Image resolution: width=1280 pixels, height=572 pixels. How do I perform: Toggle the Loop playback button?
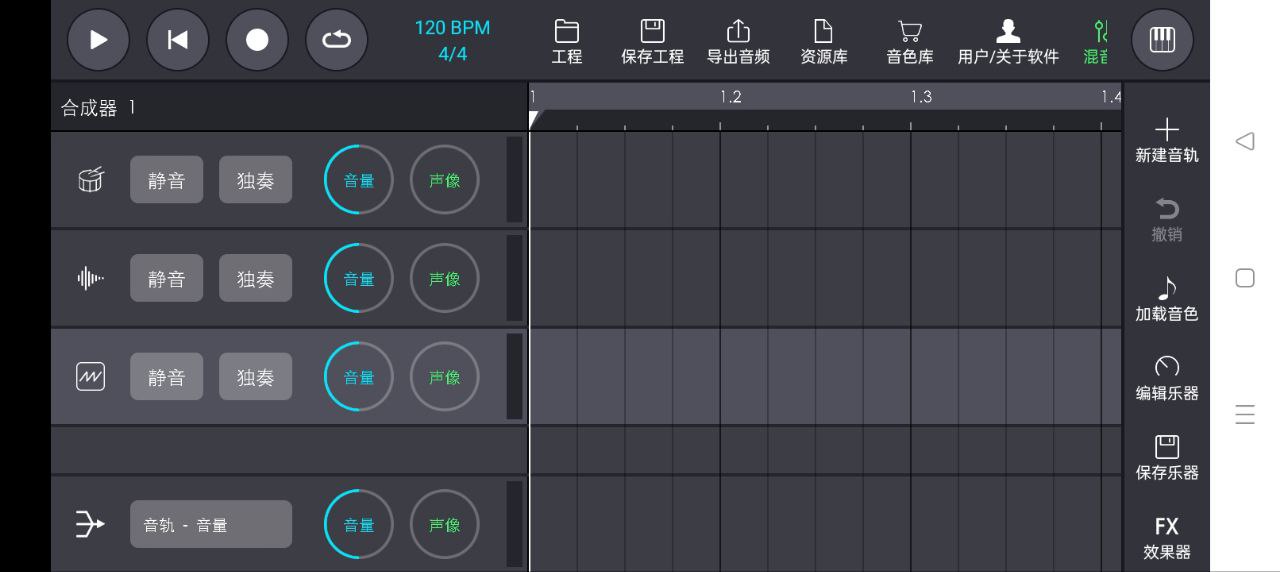click(x=336, y=40)
